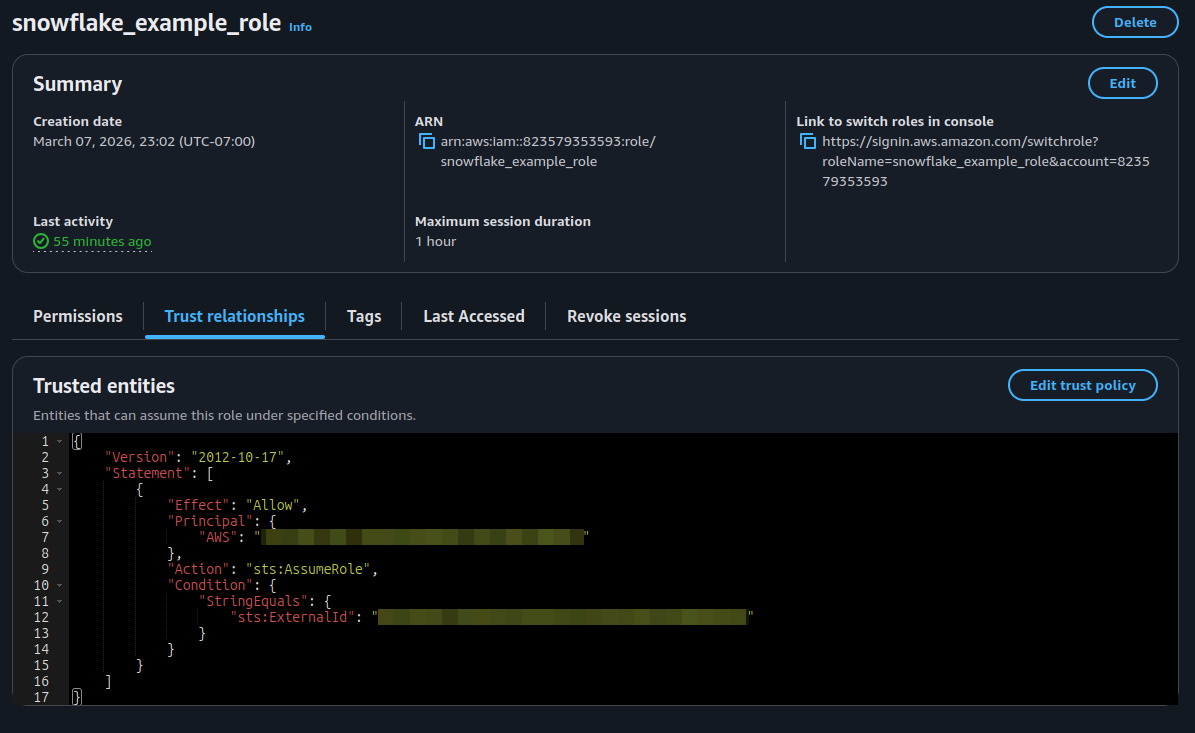Click the "Action" key on line 9
Viewport: 1195px width, 733px height.
point(198,569)
